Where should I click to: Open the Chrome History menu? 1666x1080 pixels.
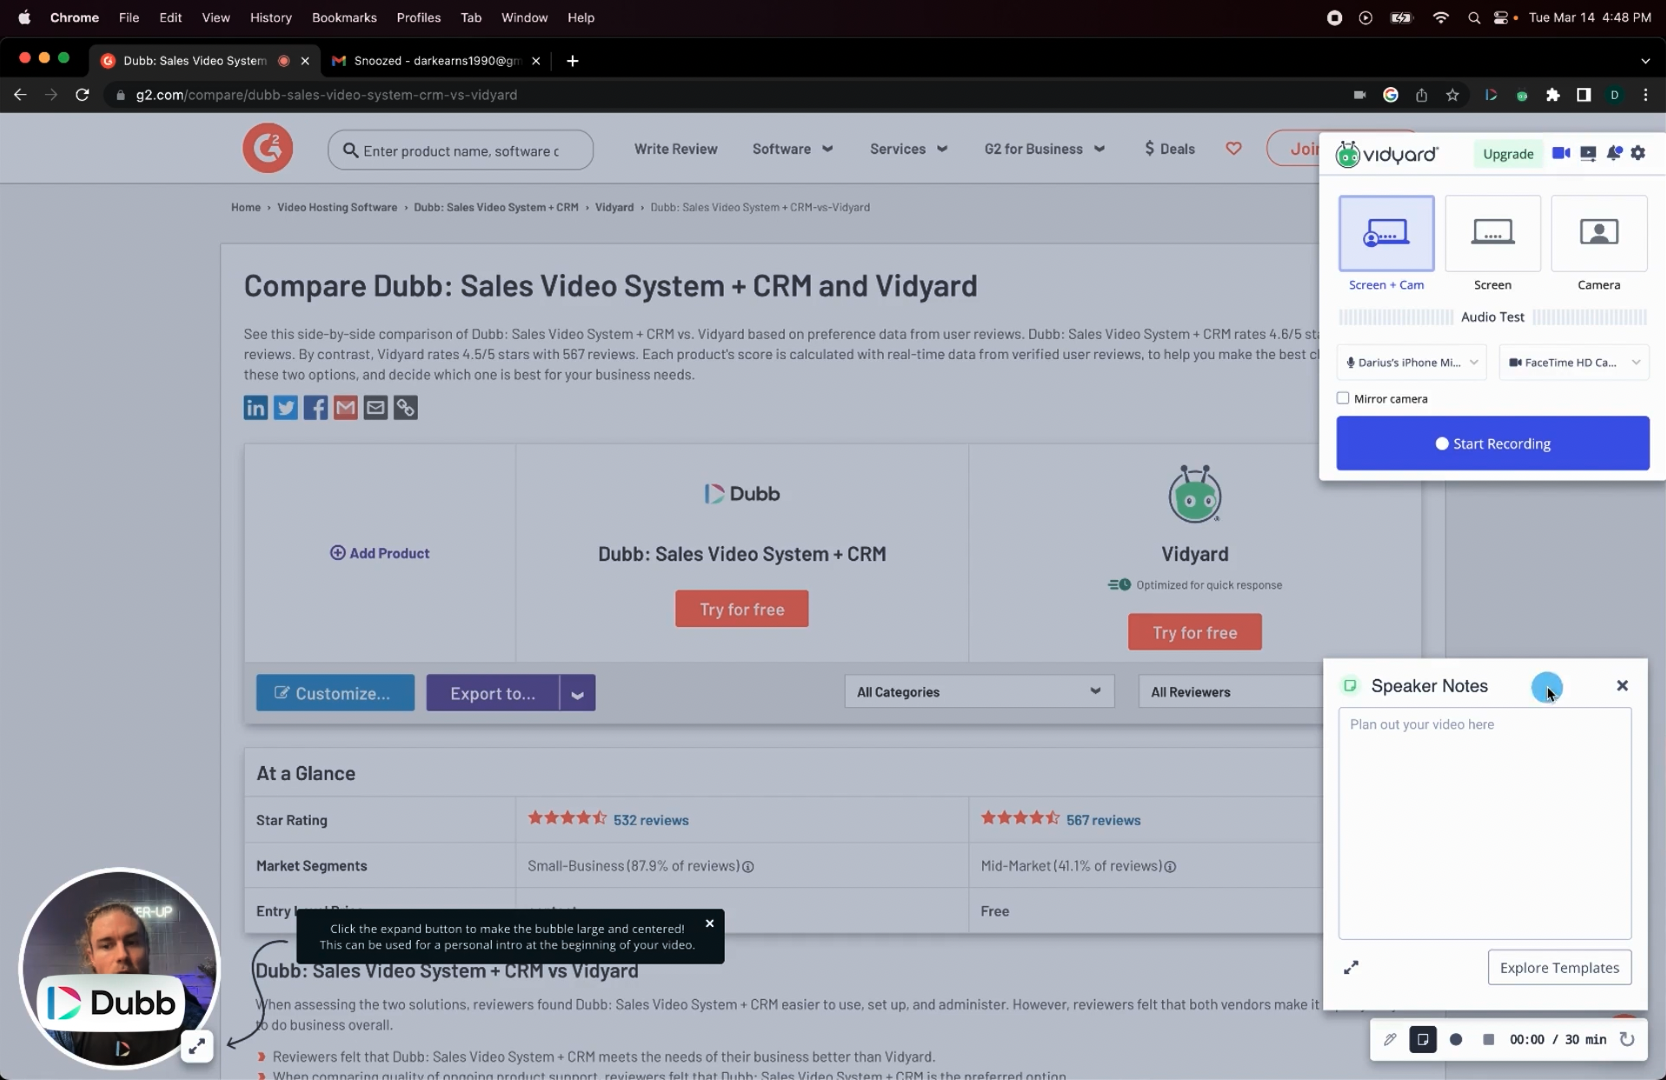click(x=270, y=17)
